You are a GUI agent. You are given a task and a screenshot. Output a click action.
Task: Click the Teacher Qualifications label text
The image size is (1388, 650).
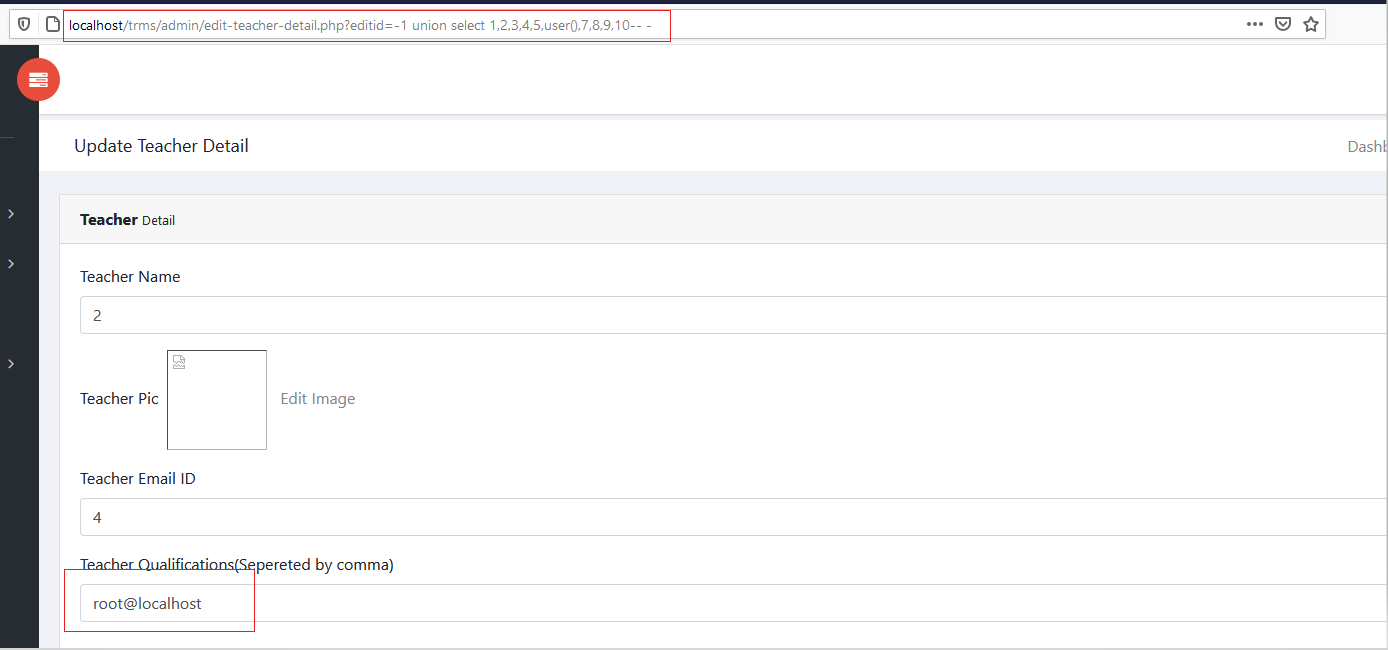point(237,565)
